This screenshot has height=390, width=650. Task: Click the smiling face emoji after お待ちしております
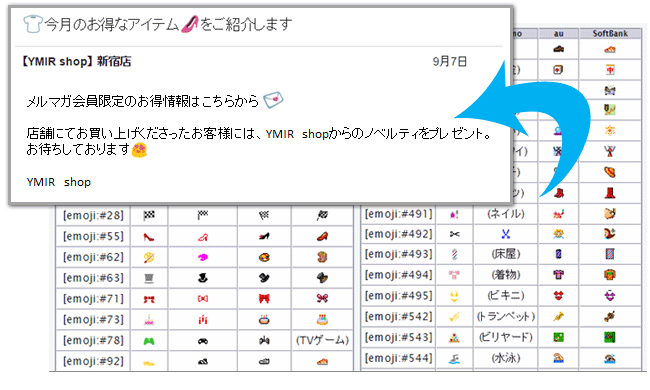tap(139, 150)
